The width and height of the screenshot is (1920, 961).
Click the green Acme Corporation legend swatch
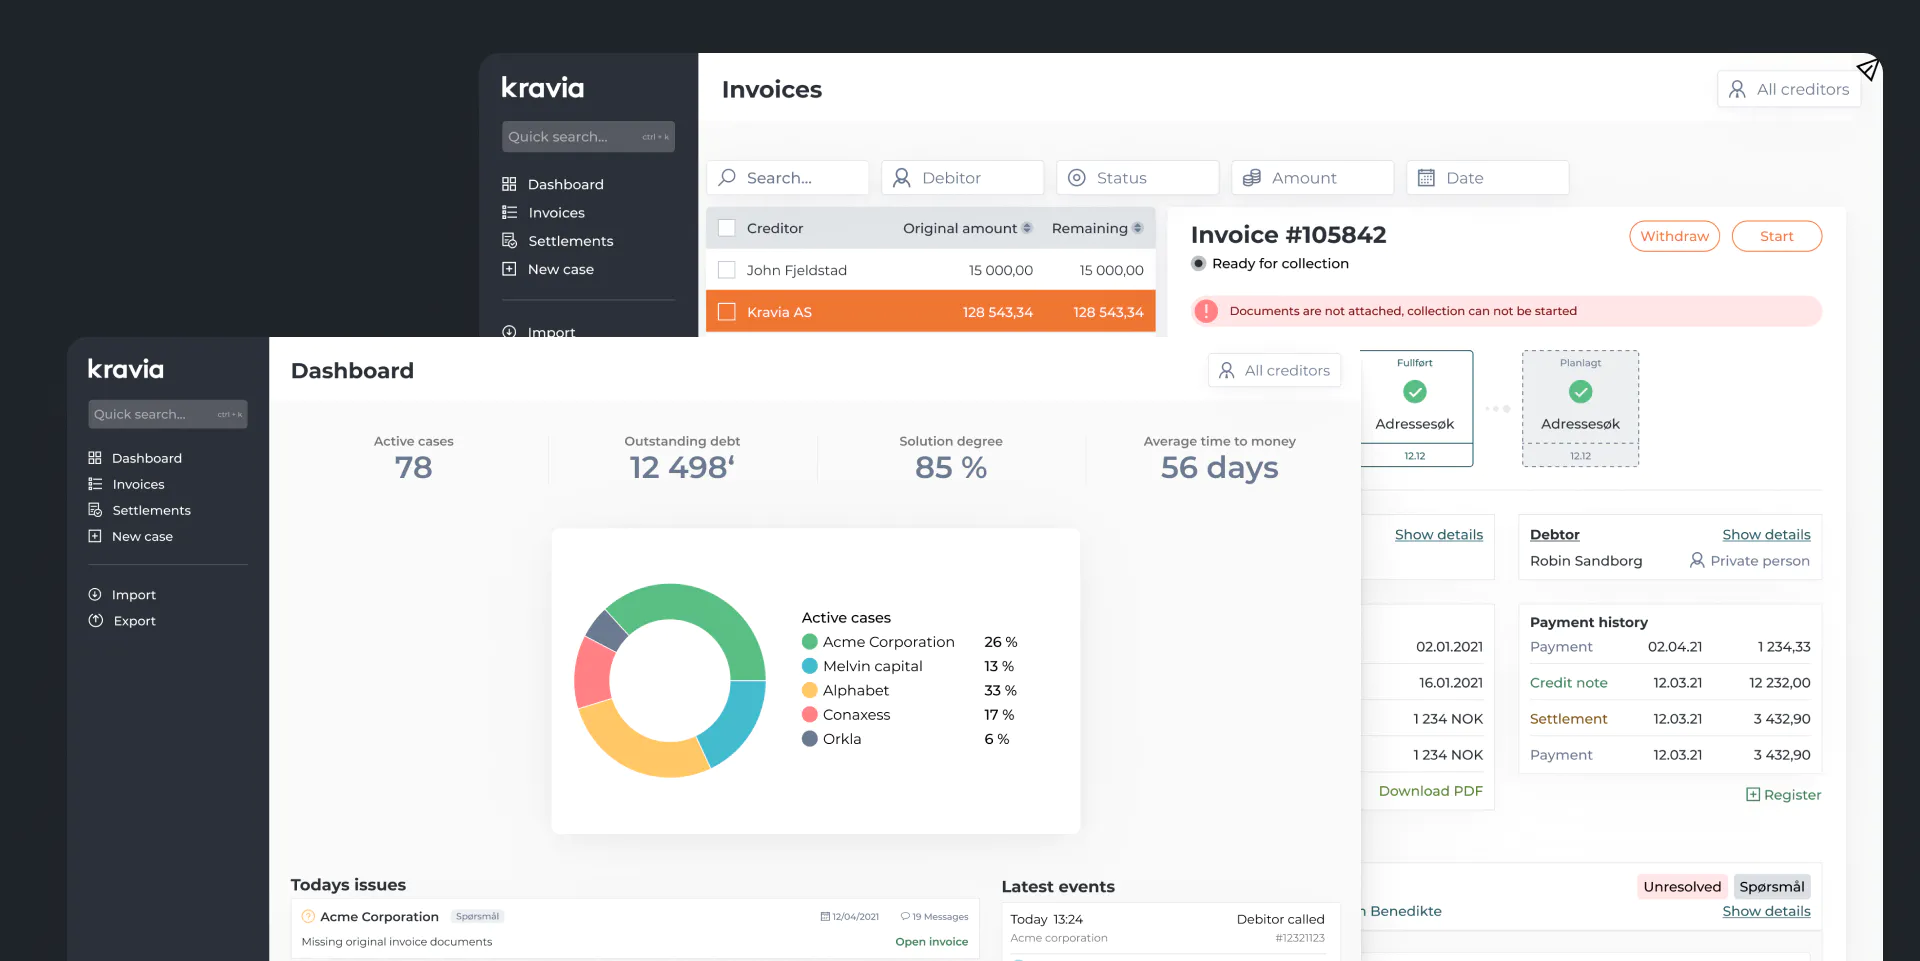coord(810,642)
